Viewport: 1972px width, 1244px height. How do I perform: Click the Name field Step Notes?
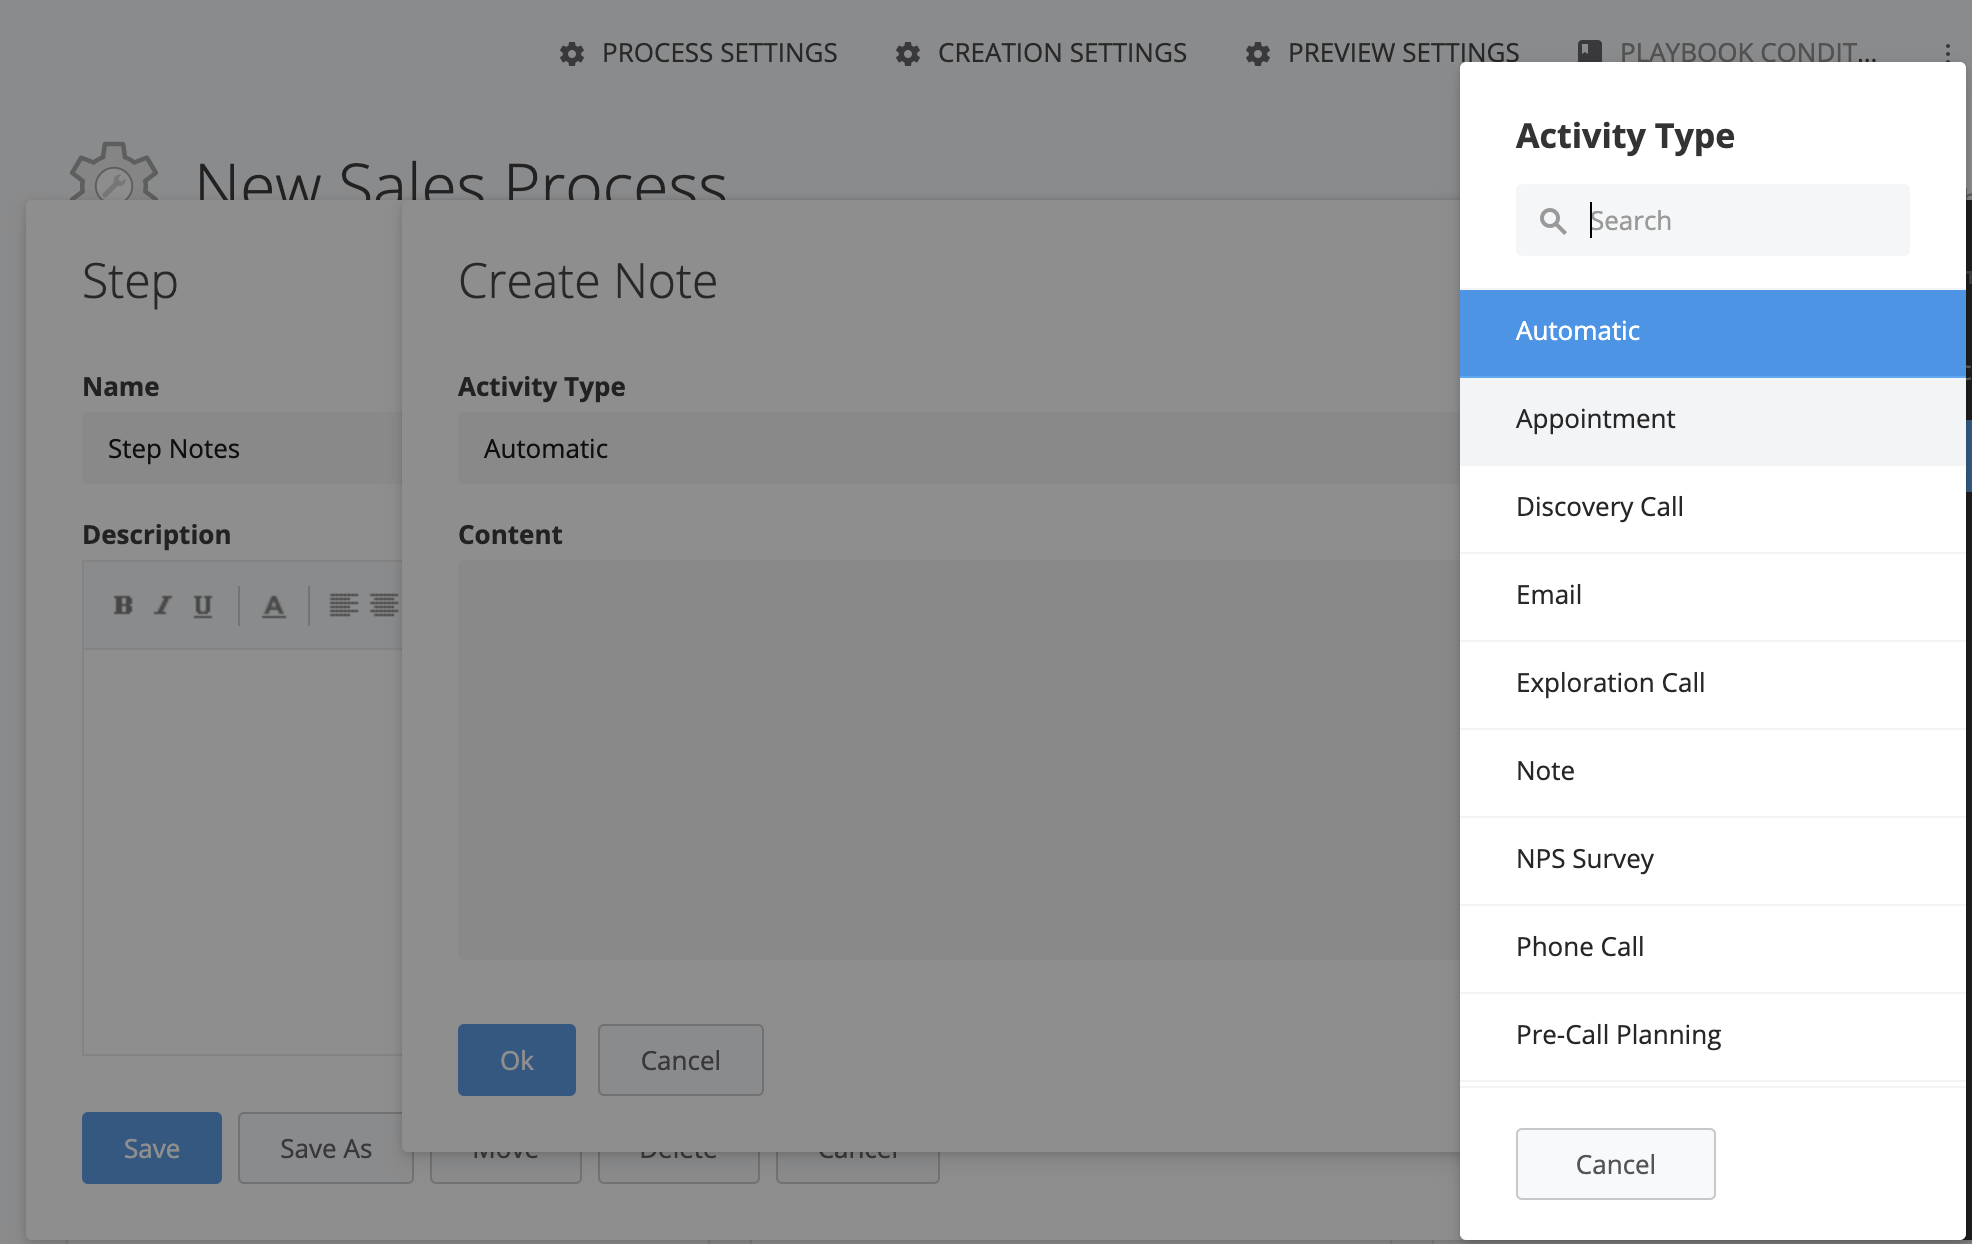(242, 448)
